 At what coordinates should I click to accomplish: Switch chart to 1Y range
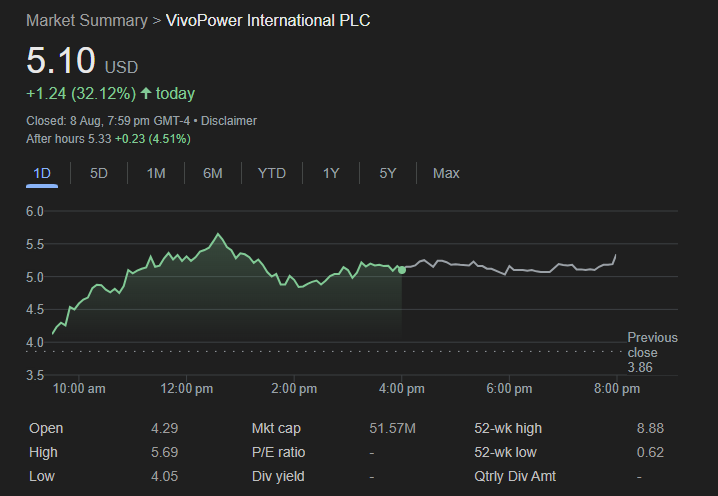[331, 174]
